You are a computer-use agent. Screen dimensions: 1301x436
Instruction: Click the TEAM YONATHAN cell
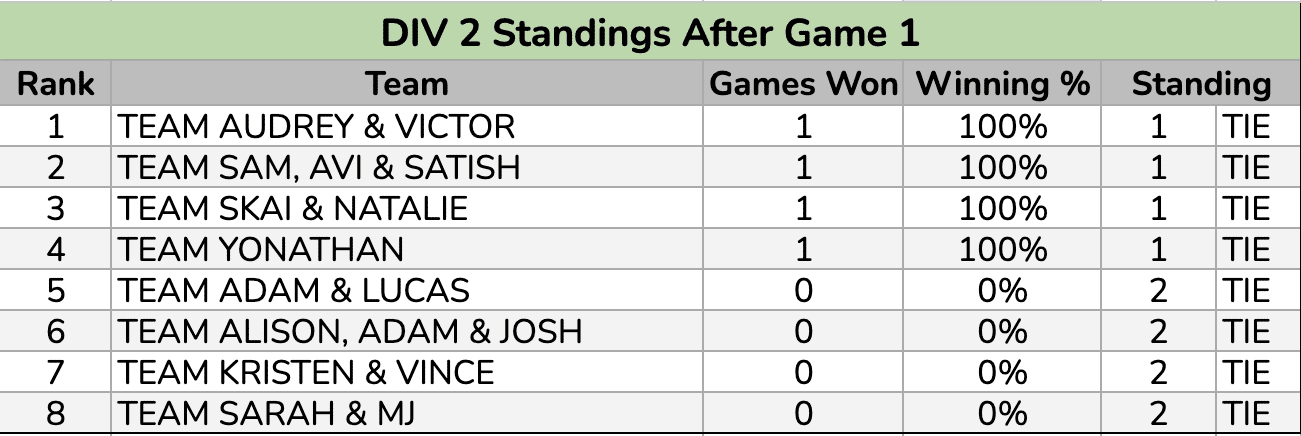[261, 249]
